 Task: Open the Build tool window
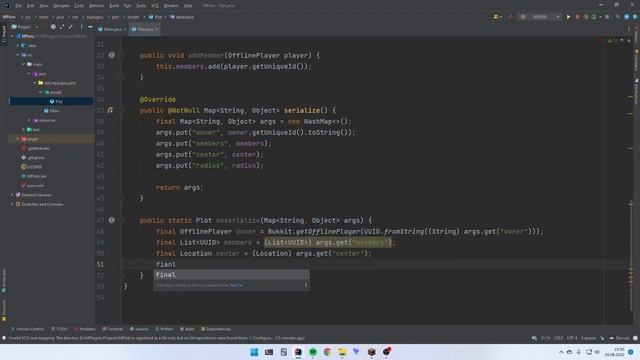[x=187, y=329]
